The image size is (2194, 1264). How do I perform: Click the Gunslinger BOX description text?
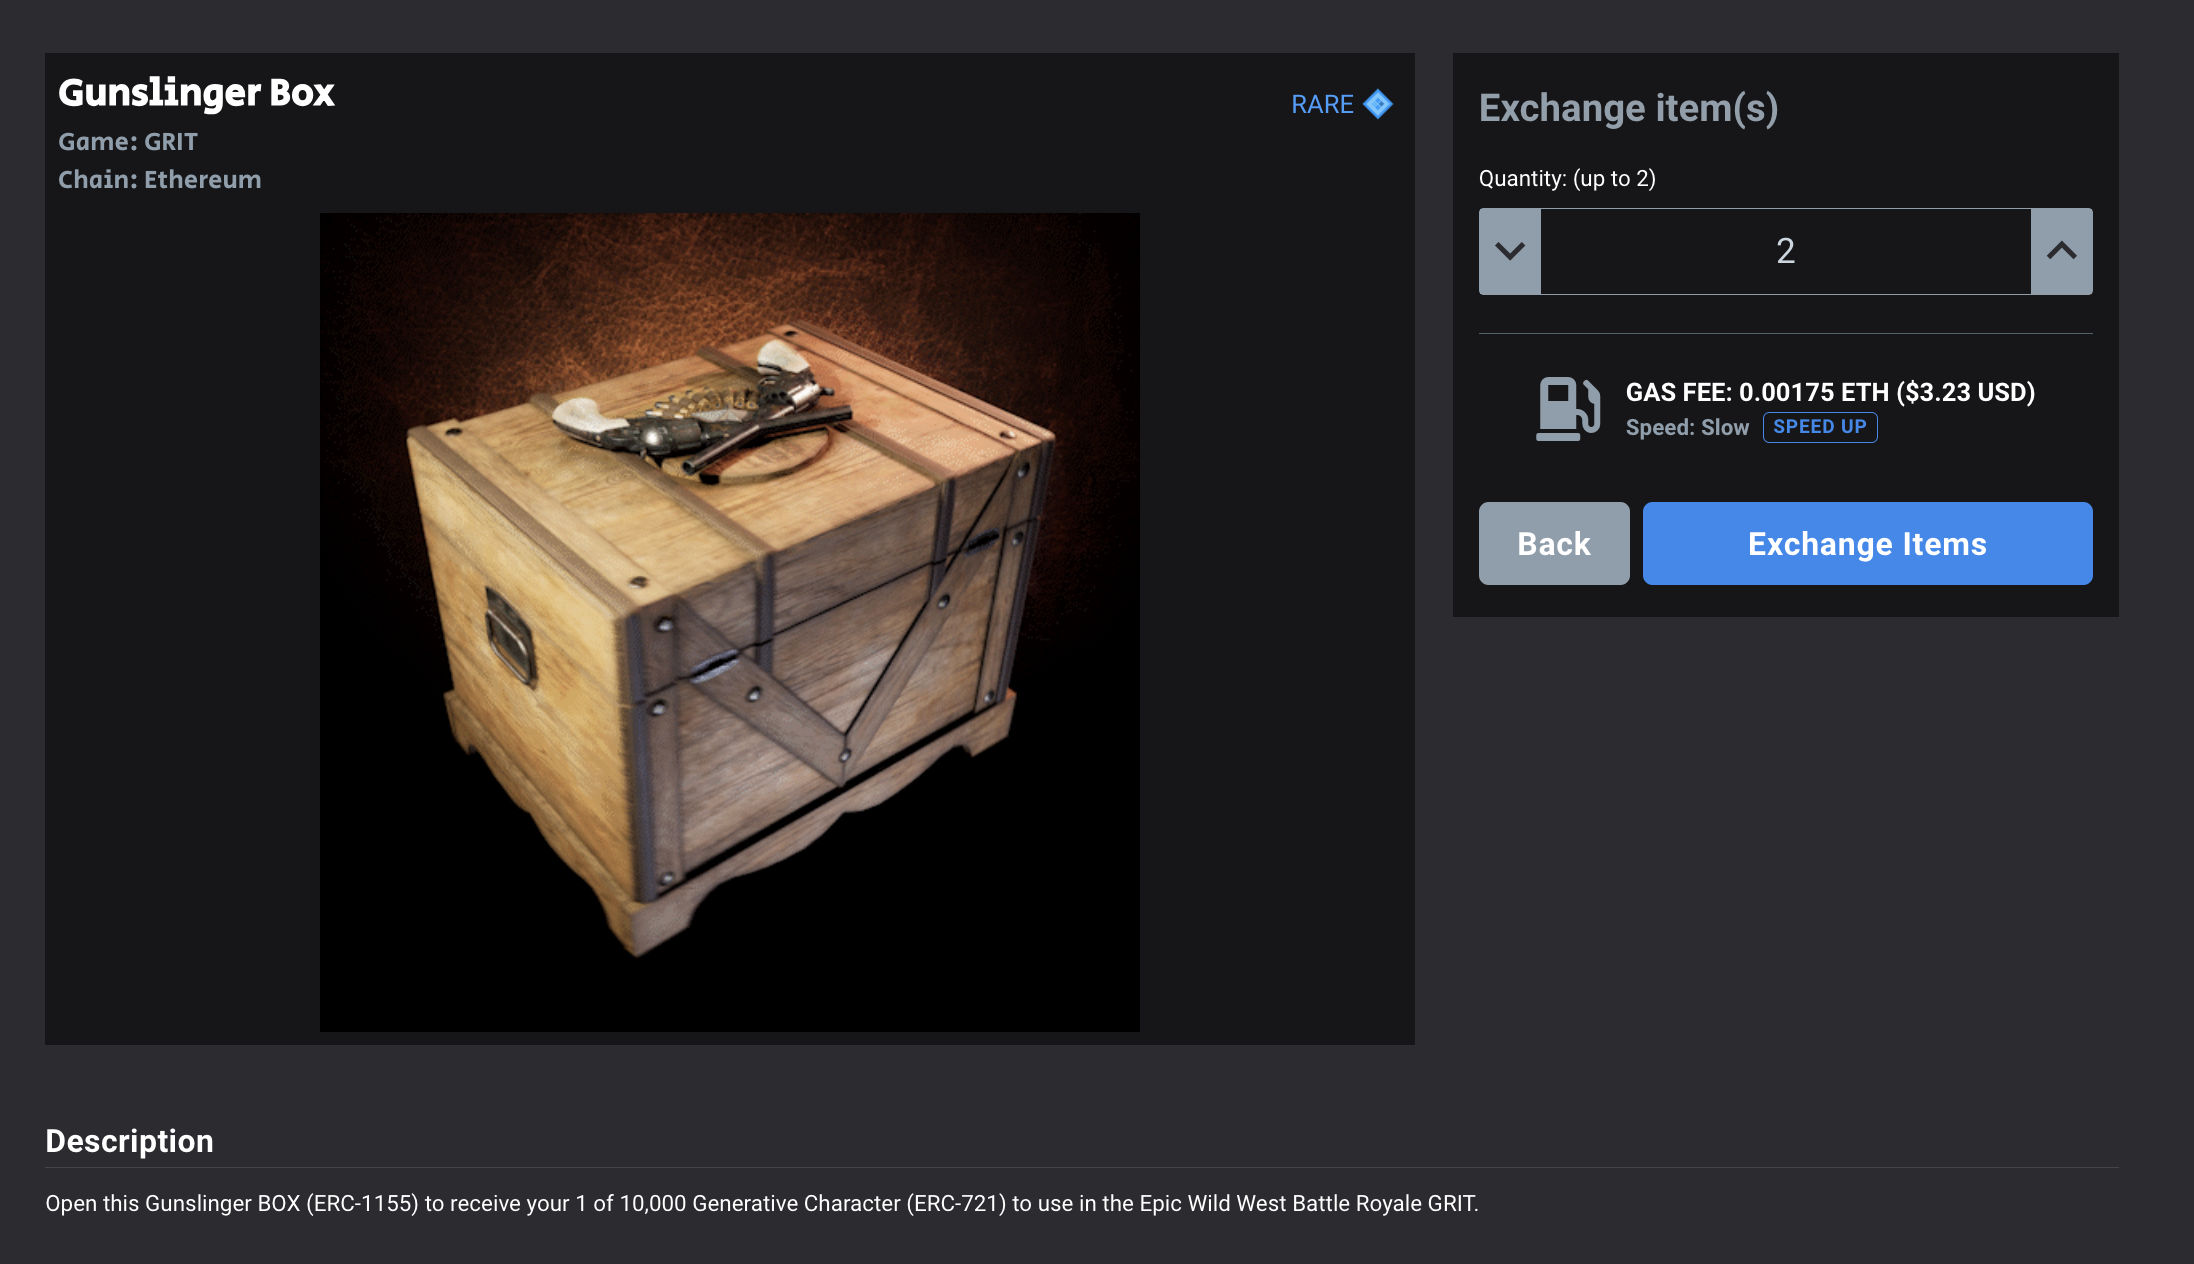click(x=762, y=1203)
